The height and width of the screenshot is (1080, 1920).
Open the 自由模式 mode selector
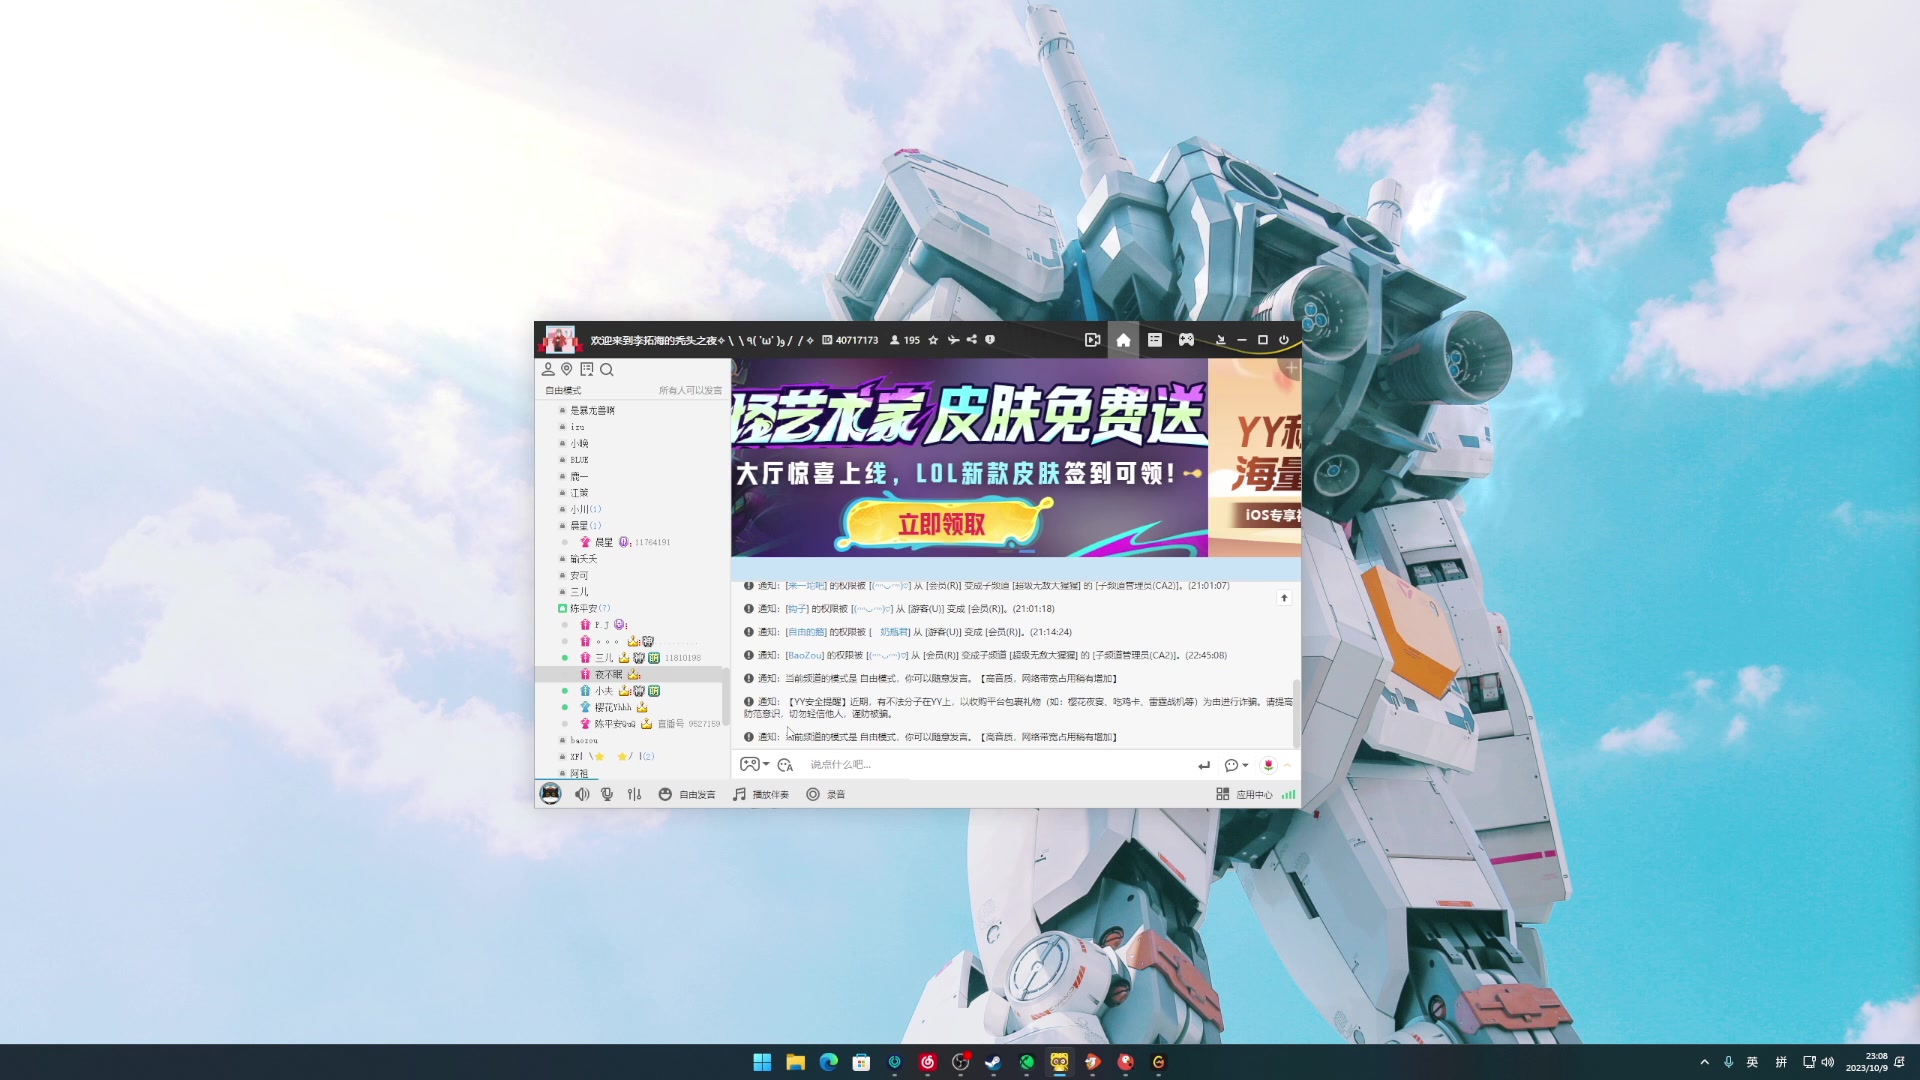(563, 390)
